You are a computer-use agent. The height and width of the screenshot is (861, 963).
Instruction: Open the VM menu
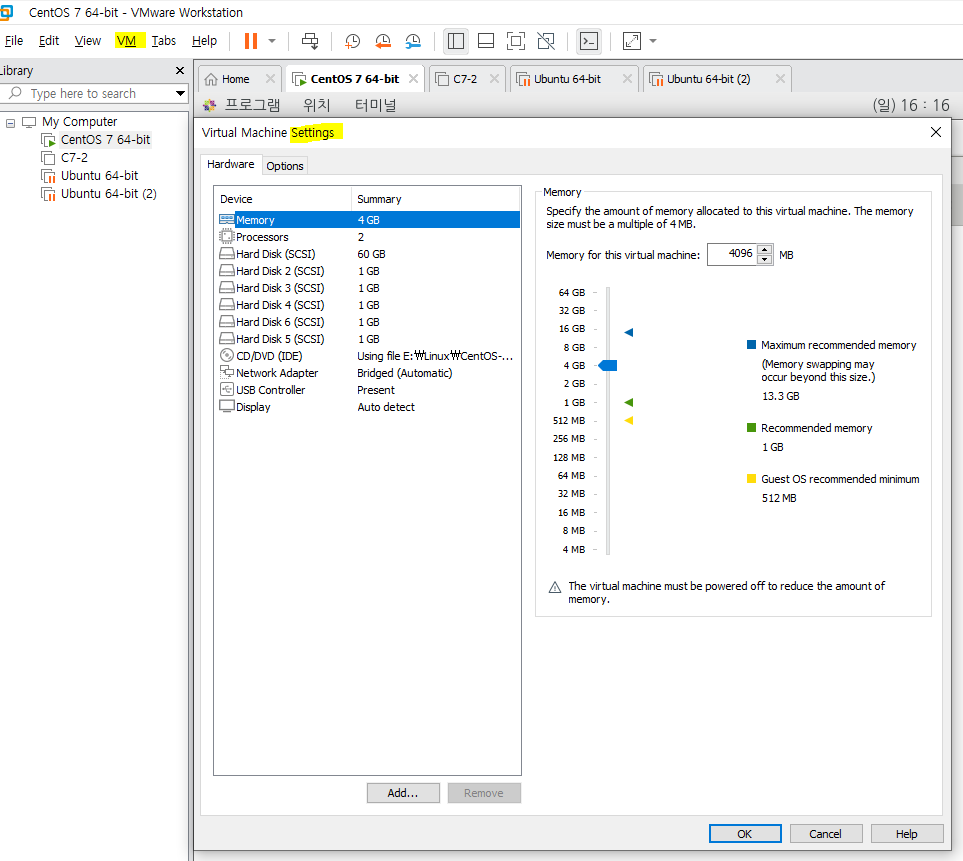(x=127, y=41)
